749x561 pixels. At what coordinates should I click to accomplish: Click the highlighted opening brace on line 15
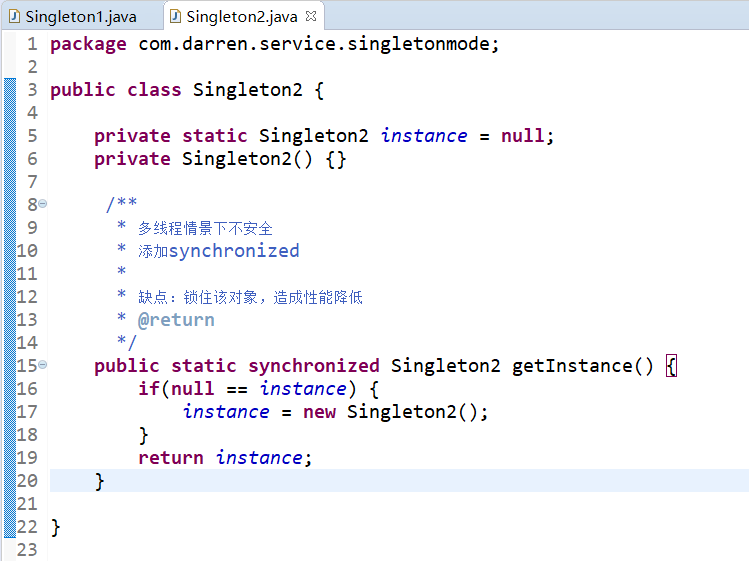[x=671, y=366]
